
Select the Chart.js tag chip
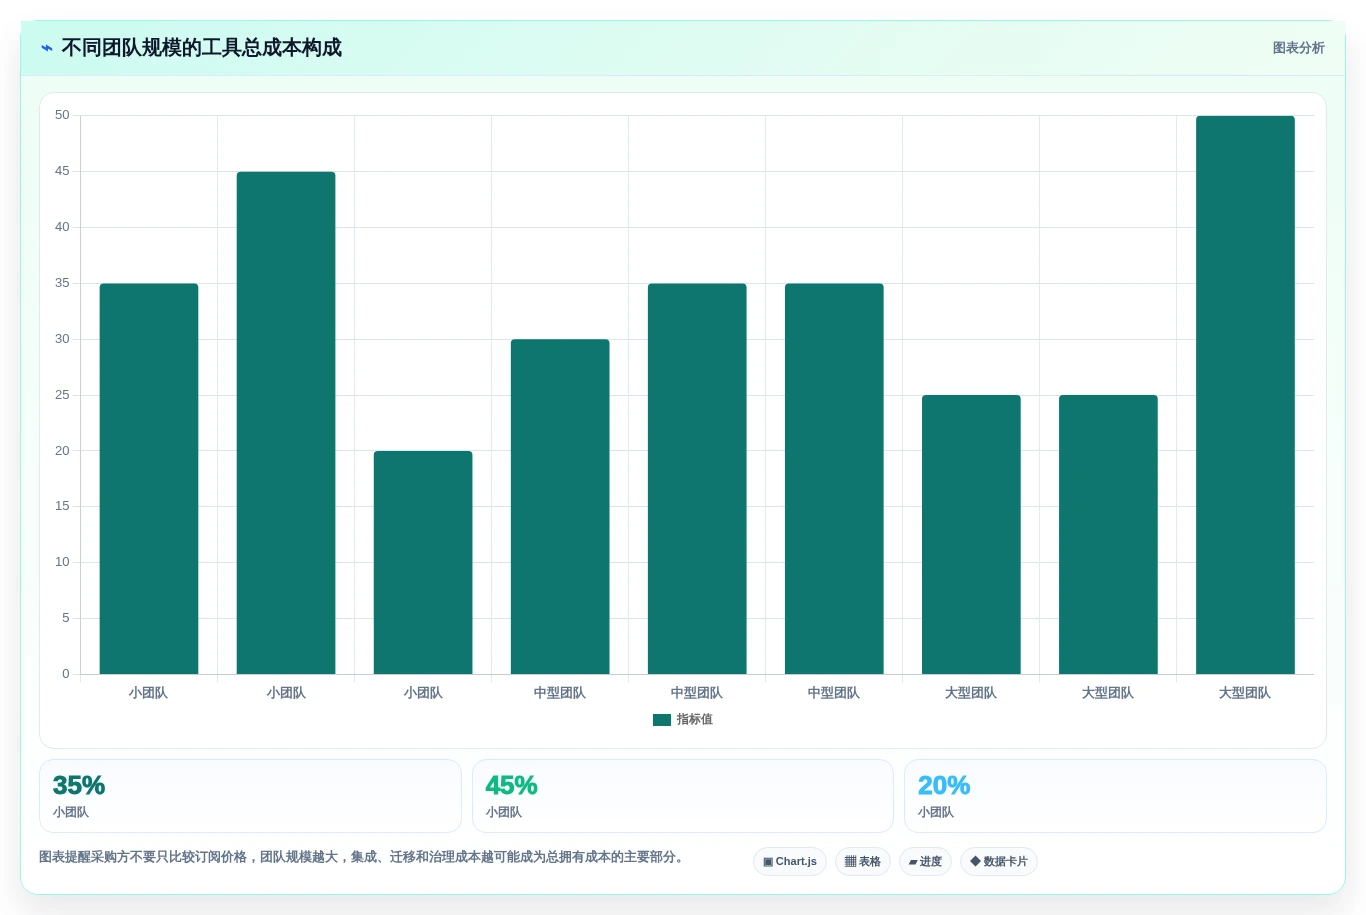[790, 861]
